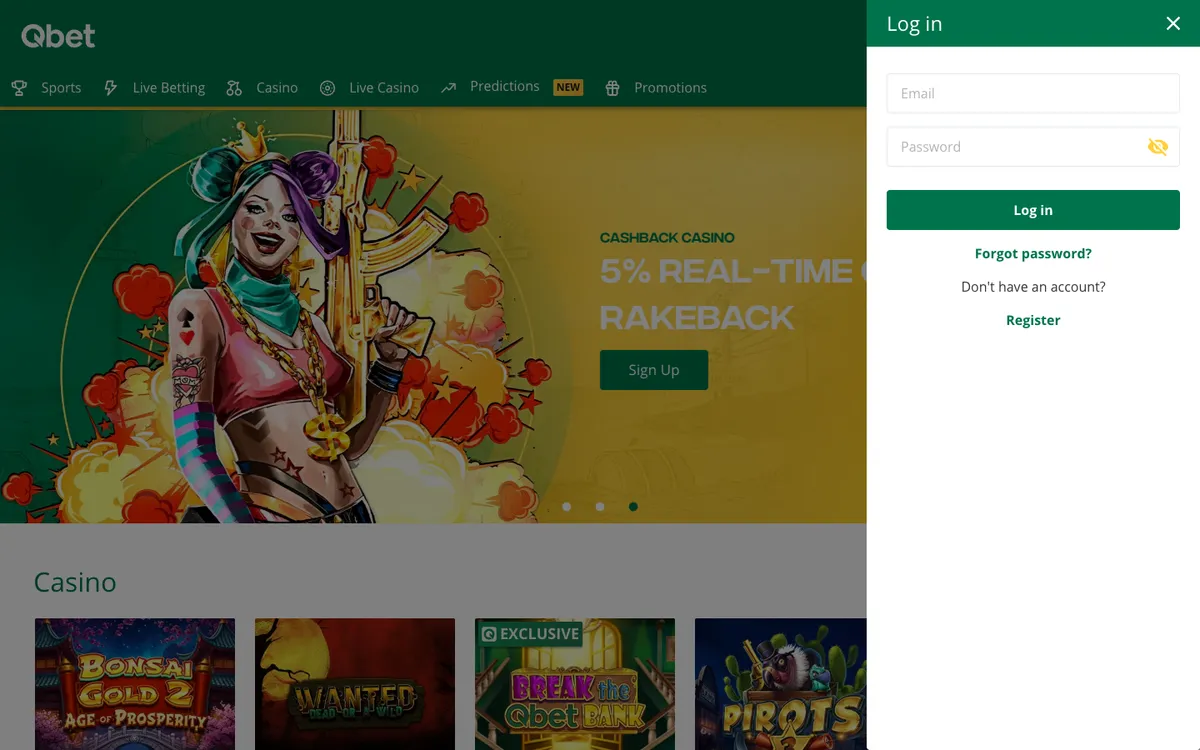Viewport: 1200px width, 750px height.
Task: Open the Live Betting section
Action: (x=168, y=88)
